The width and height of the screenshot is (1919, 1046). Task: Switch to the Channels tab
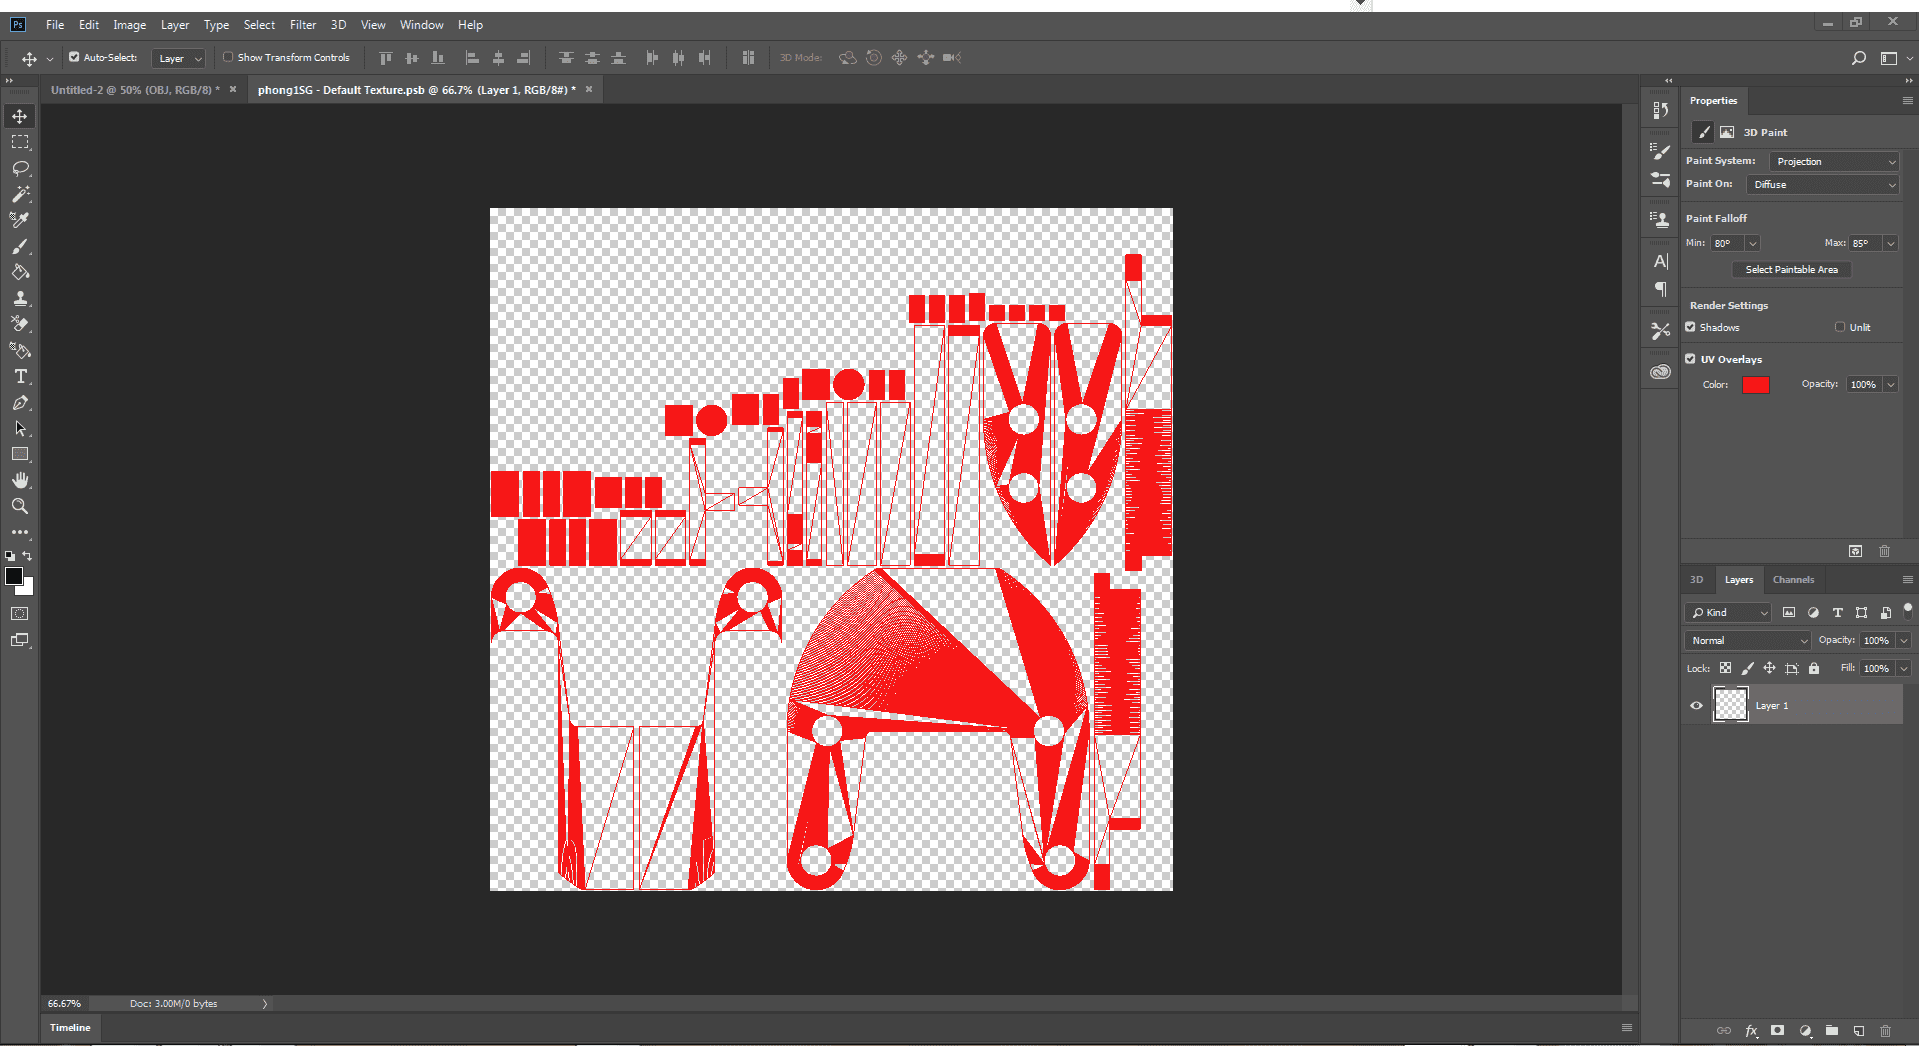(1793, 580)
